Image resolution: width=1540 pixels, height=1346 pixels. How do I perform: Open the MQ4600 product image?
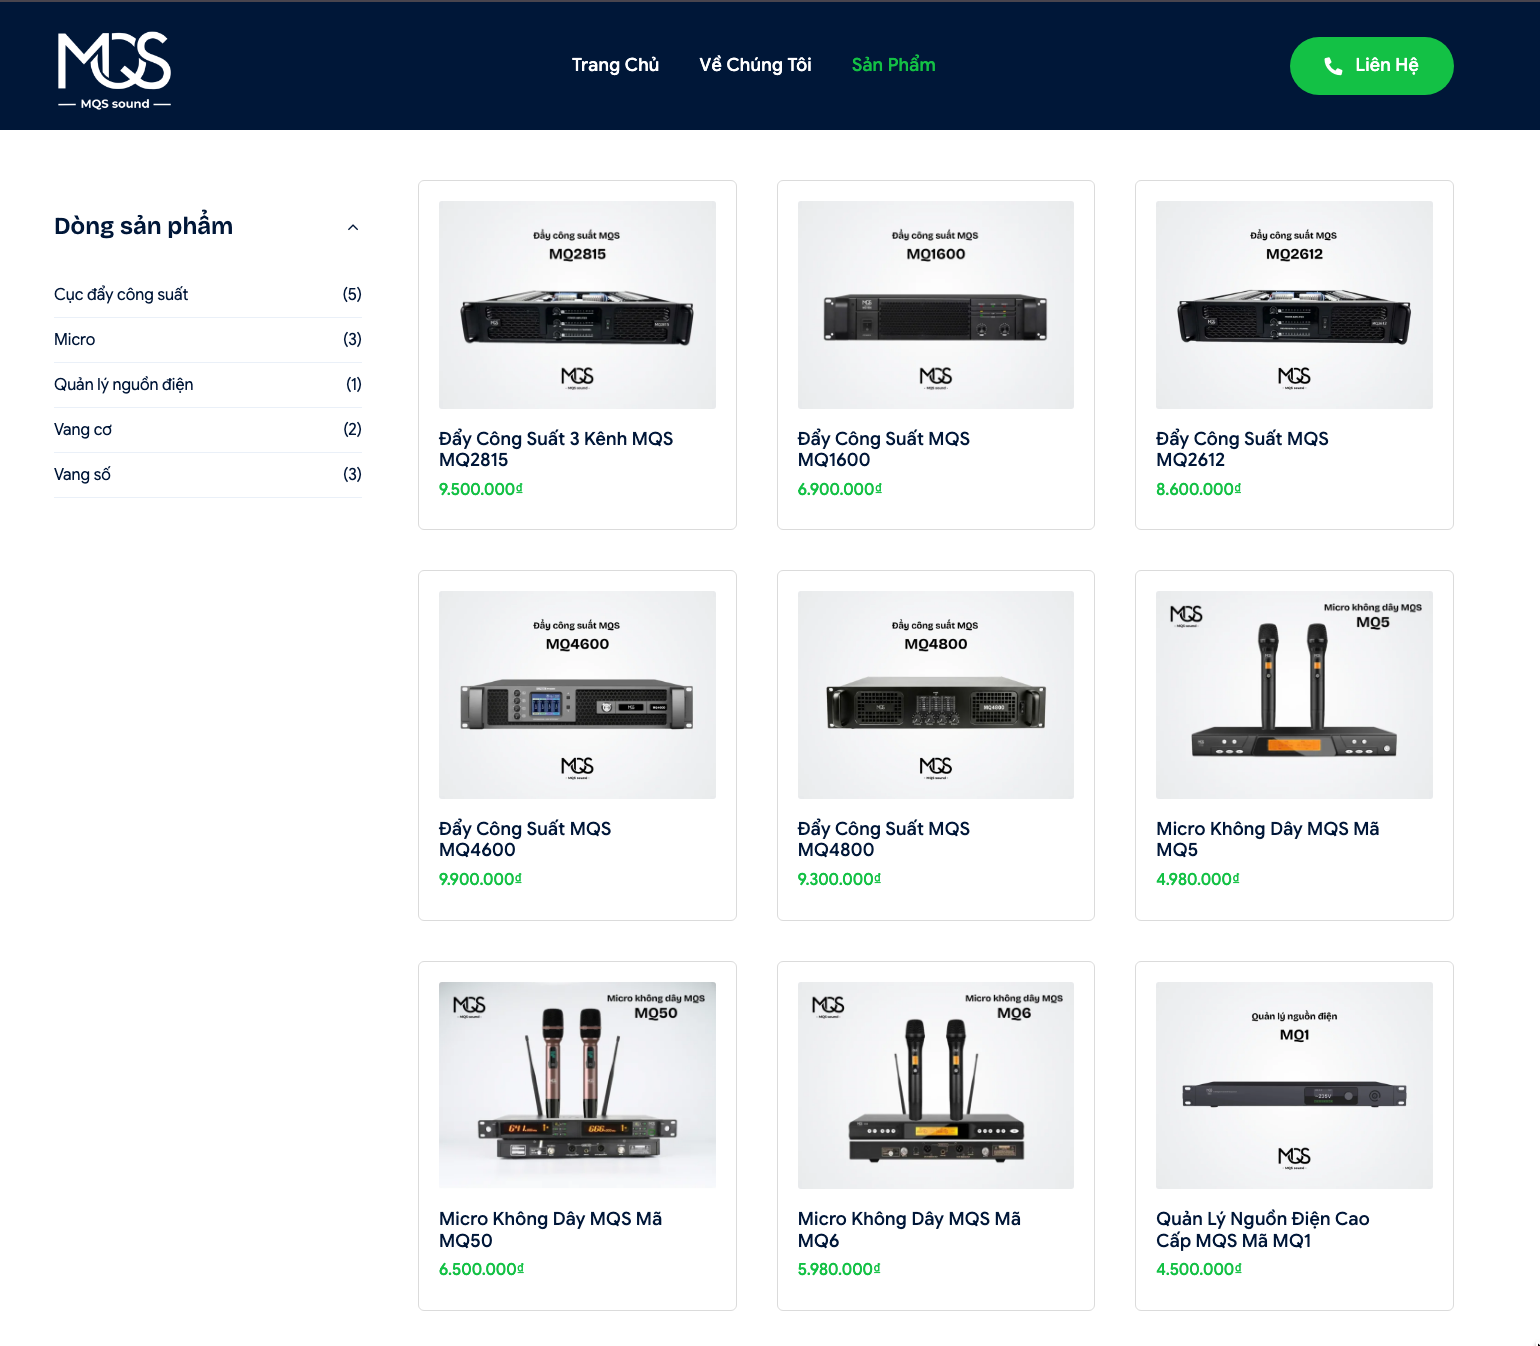click(x=577, y=695)
